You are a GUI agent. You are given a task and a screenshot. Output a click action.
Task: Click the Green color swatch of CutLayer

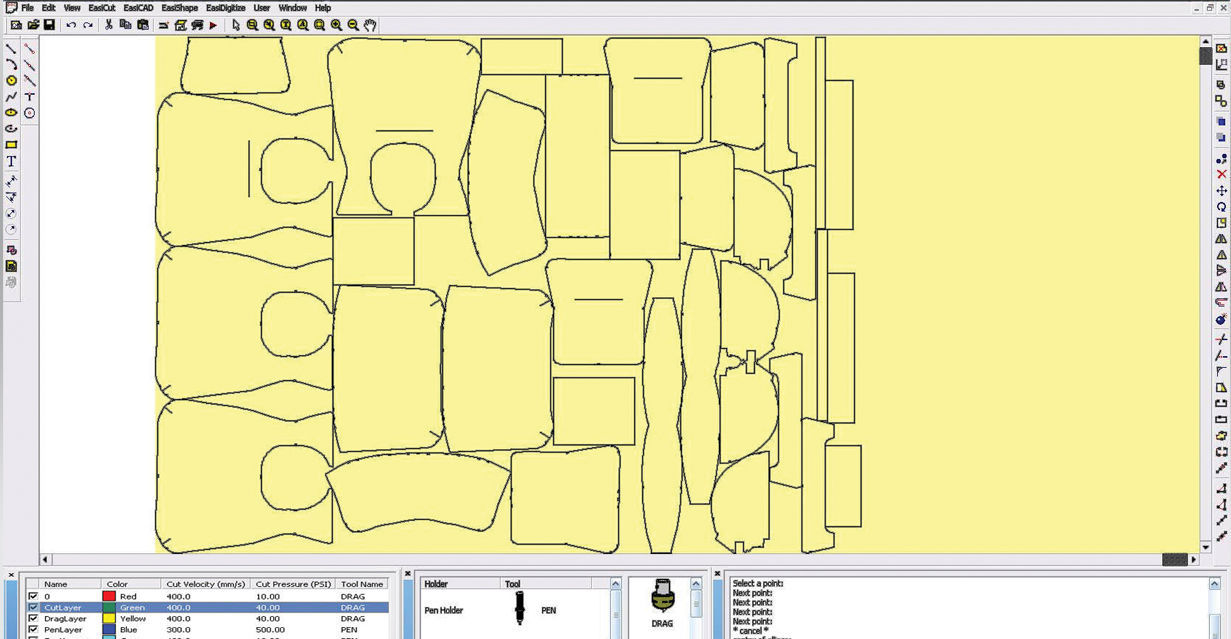[107, 607]
